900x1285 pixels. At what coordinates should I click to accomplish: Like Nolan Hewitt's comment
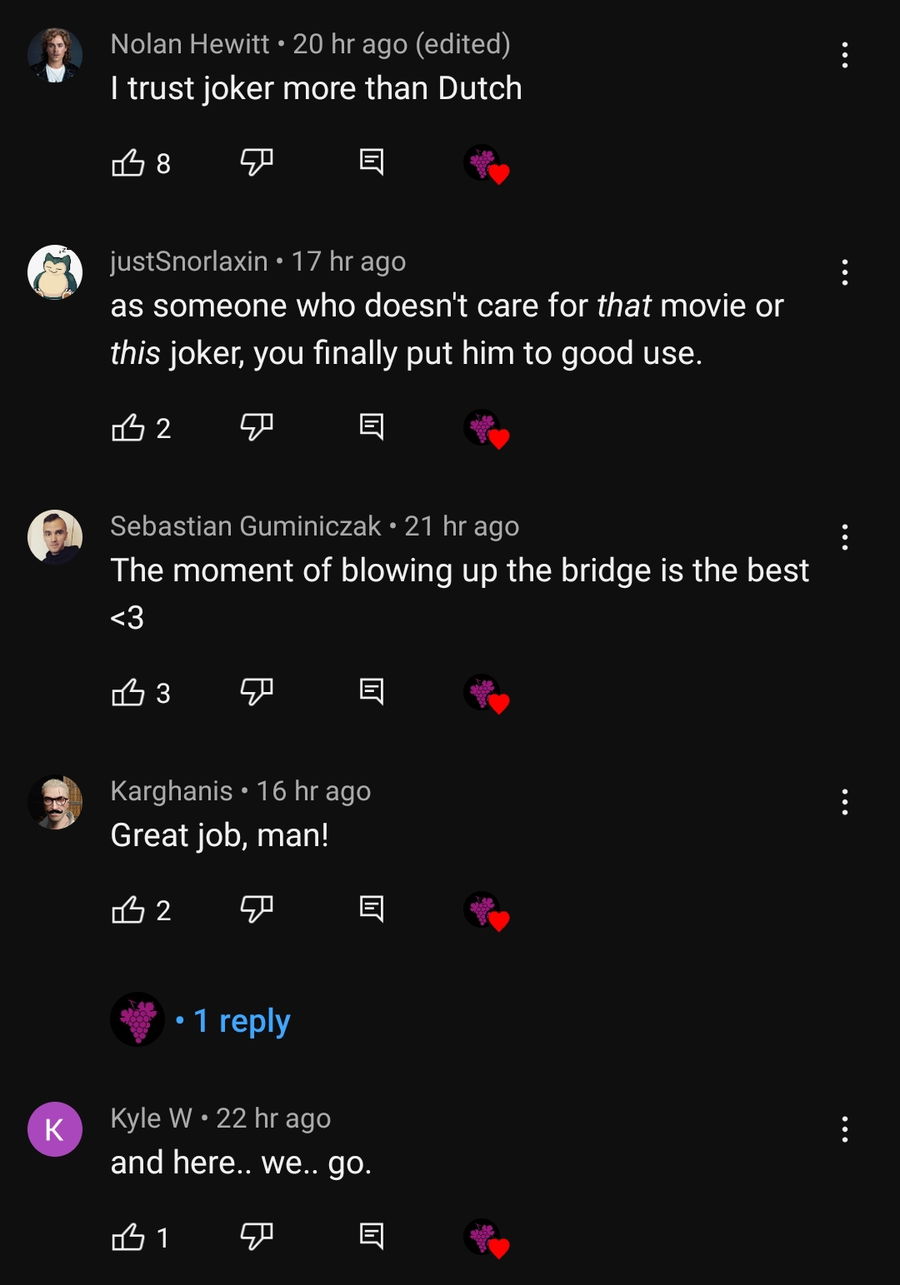pyautogui.click(x=128, y=162)
